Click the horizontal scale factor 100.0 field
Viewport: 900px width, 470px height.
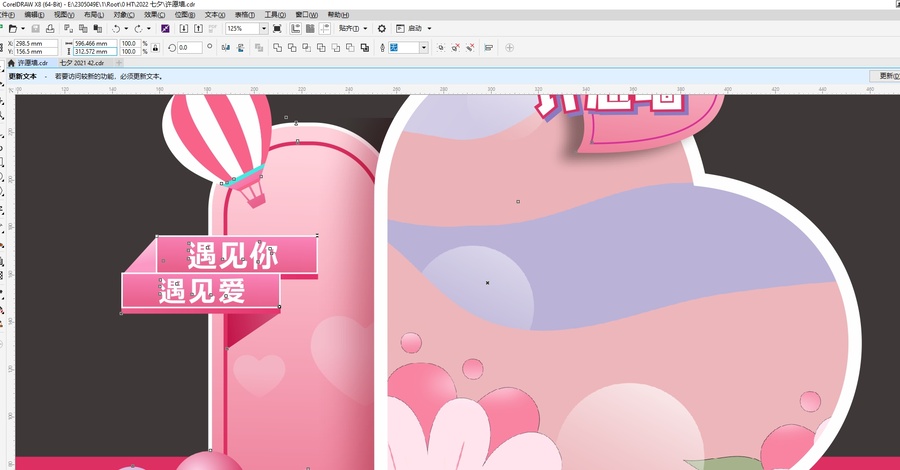click(130, 44)
